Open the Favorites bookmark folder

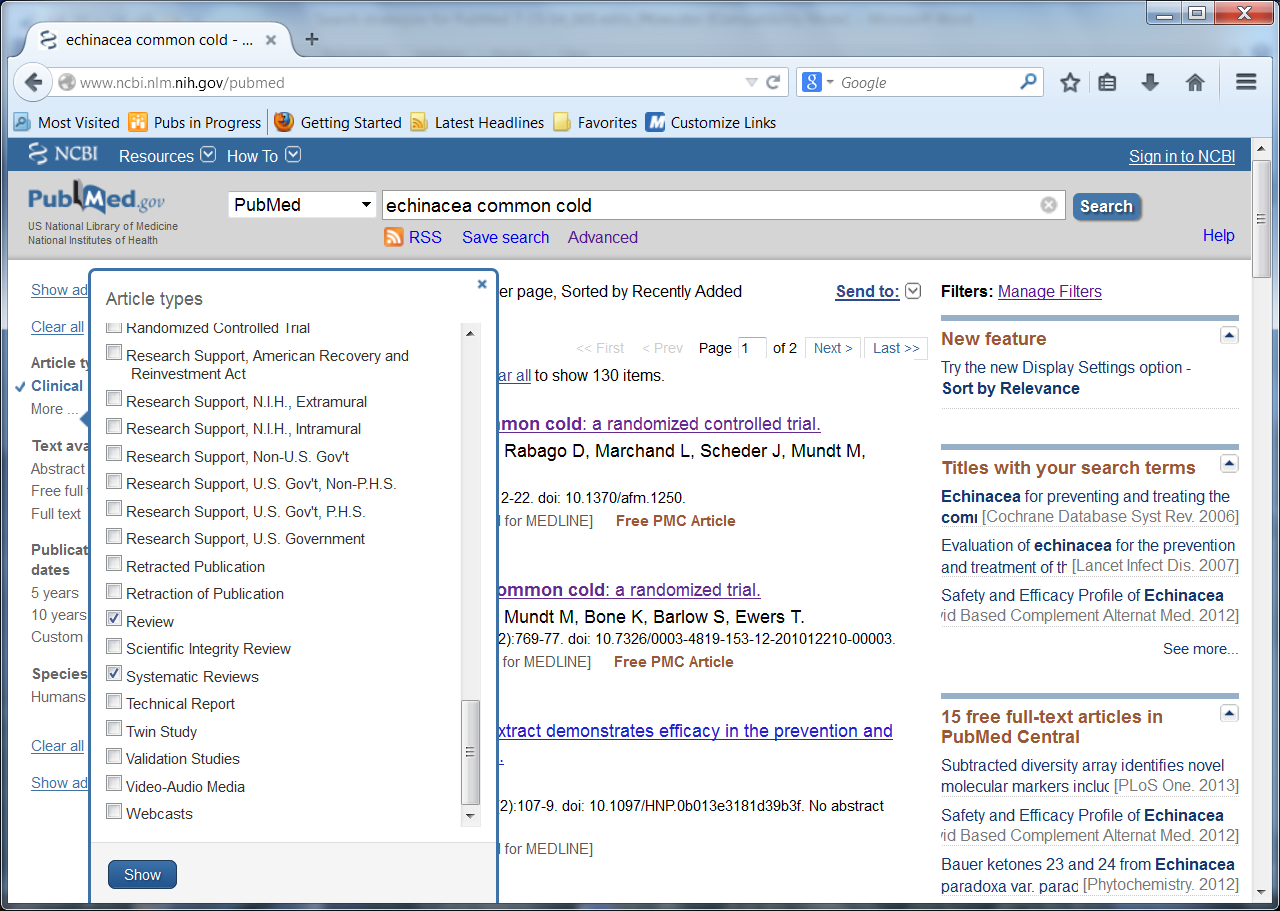[x=595, y=122]
